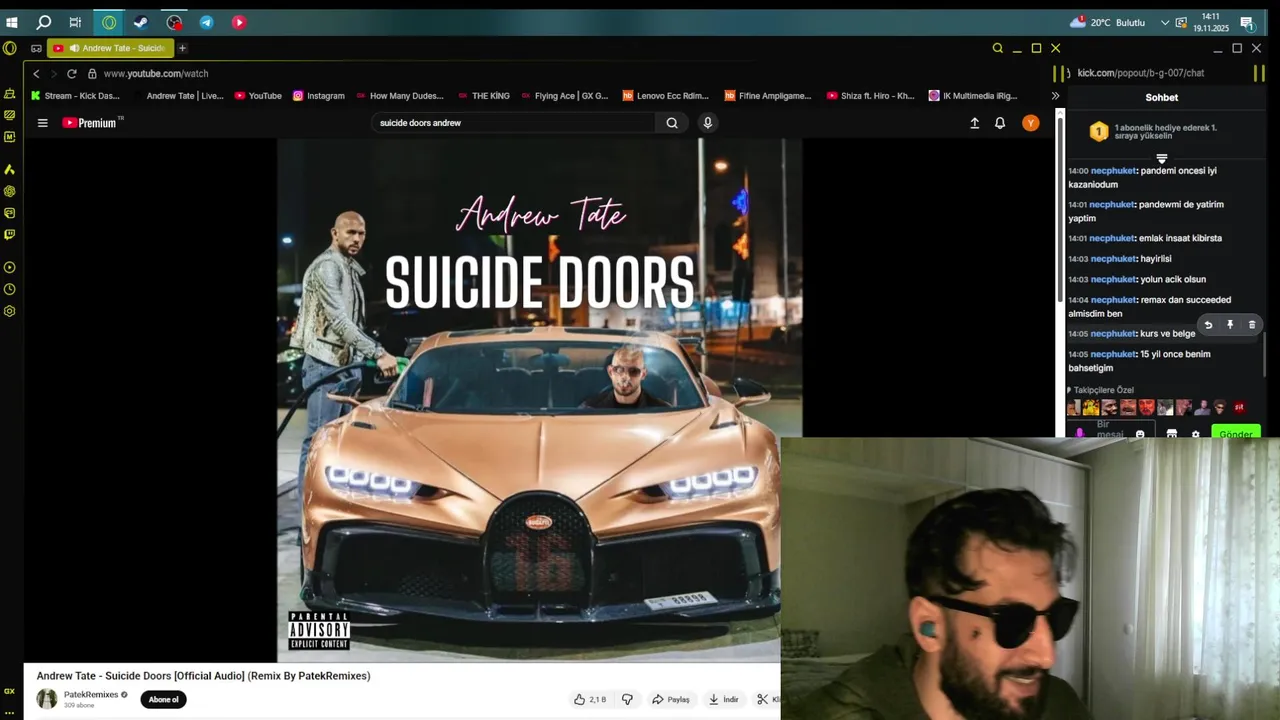Collapse the pinned gift leaderboard handle in chat
This screenshot has width=1280, height=720.
1162,159
